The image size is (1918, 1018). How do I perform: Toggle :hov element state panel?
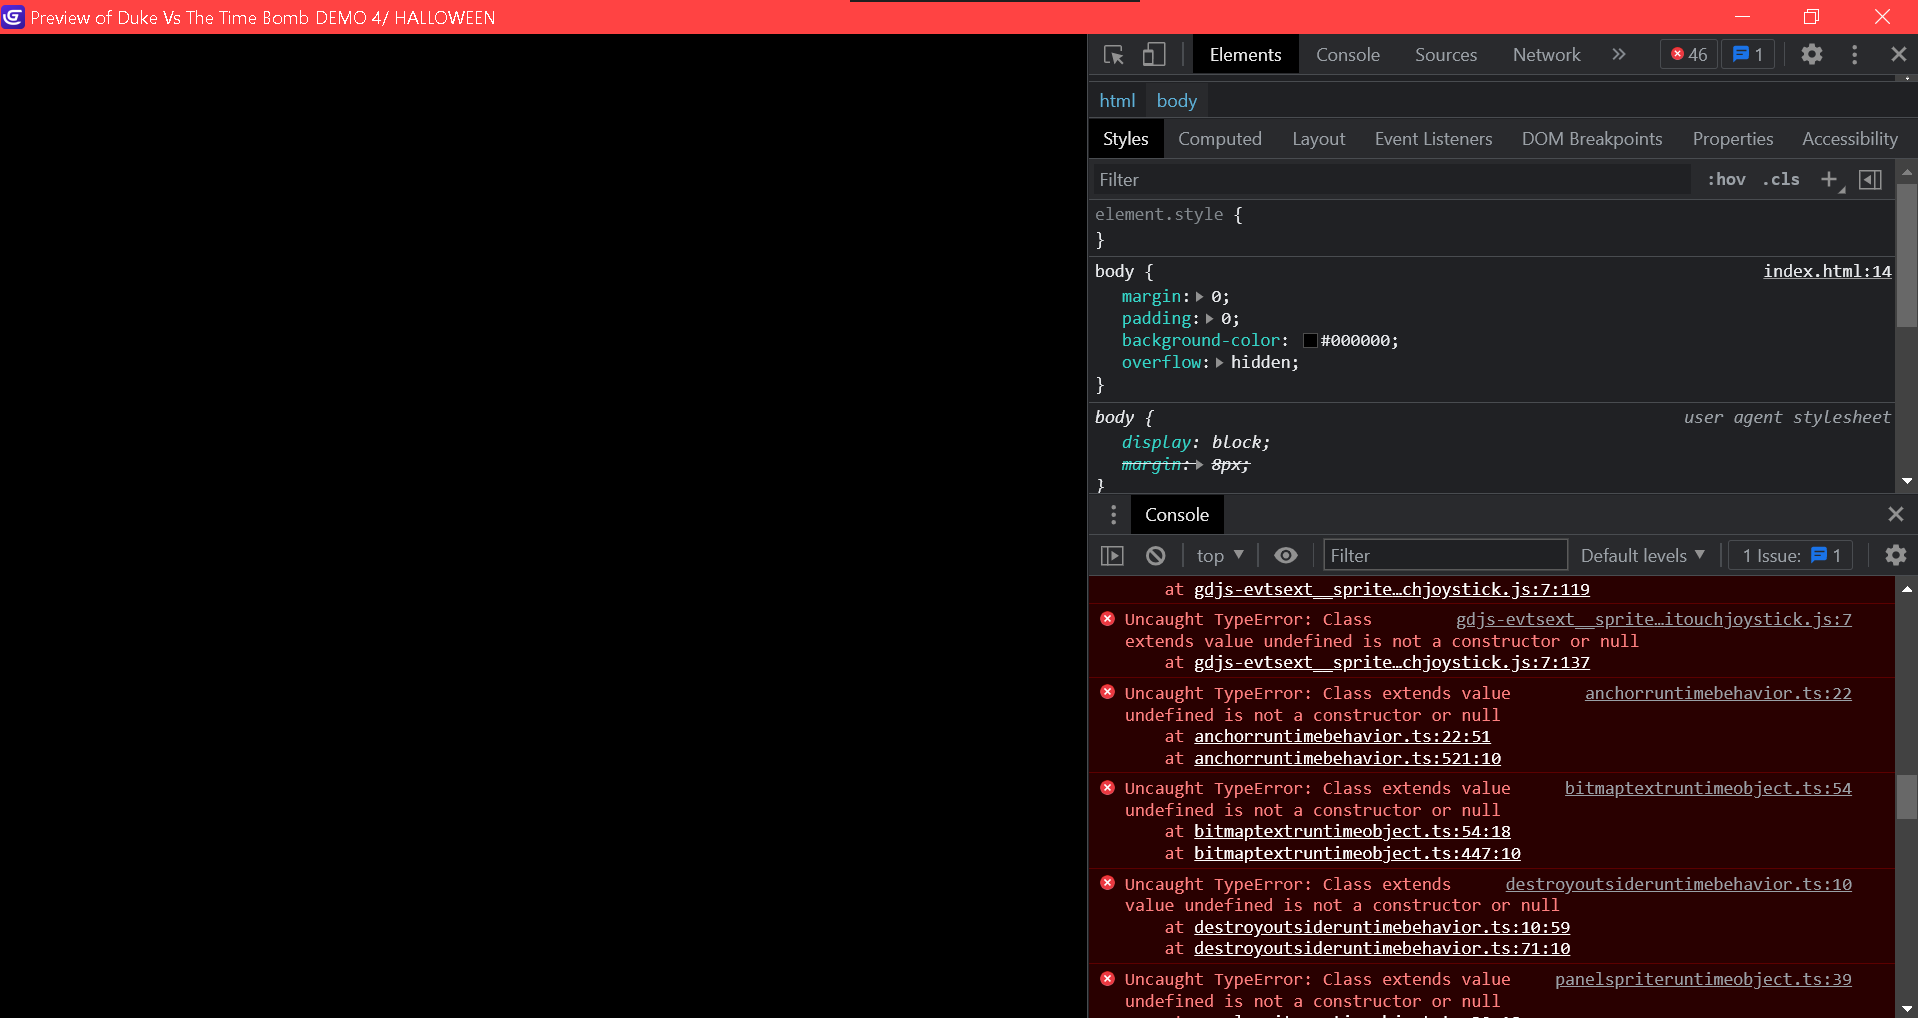coord(1726,180)
